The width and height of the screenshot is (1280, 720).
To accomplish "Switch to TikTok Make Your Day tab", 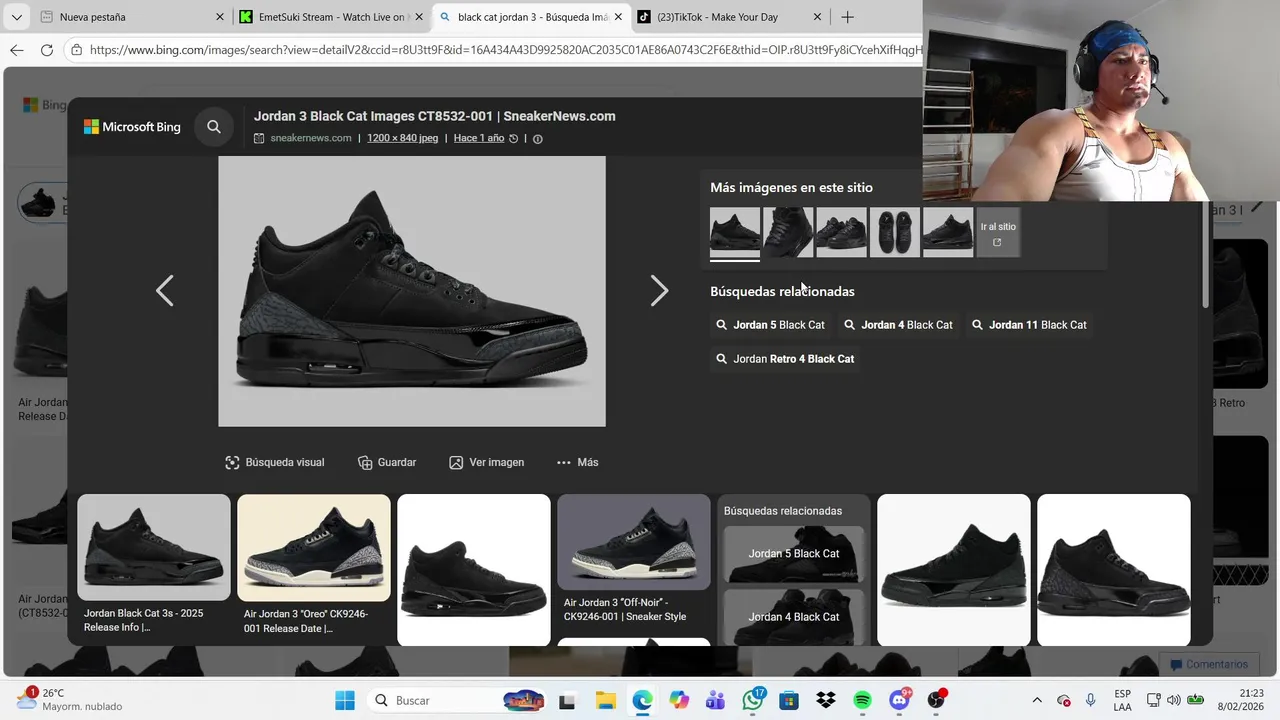I will coord(728,17).
